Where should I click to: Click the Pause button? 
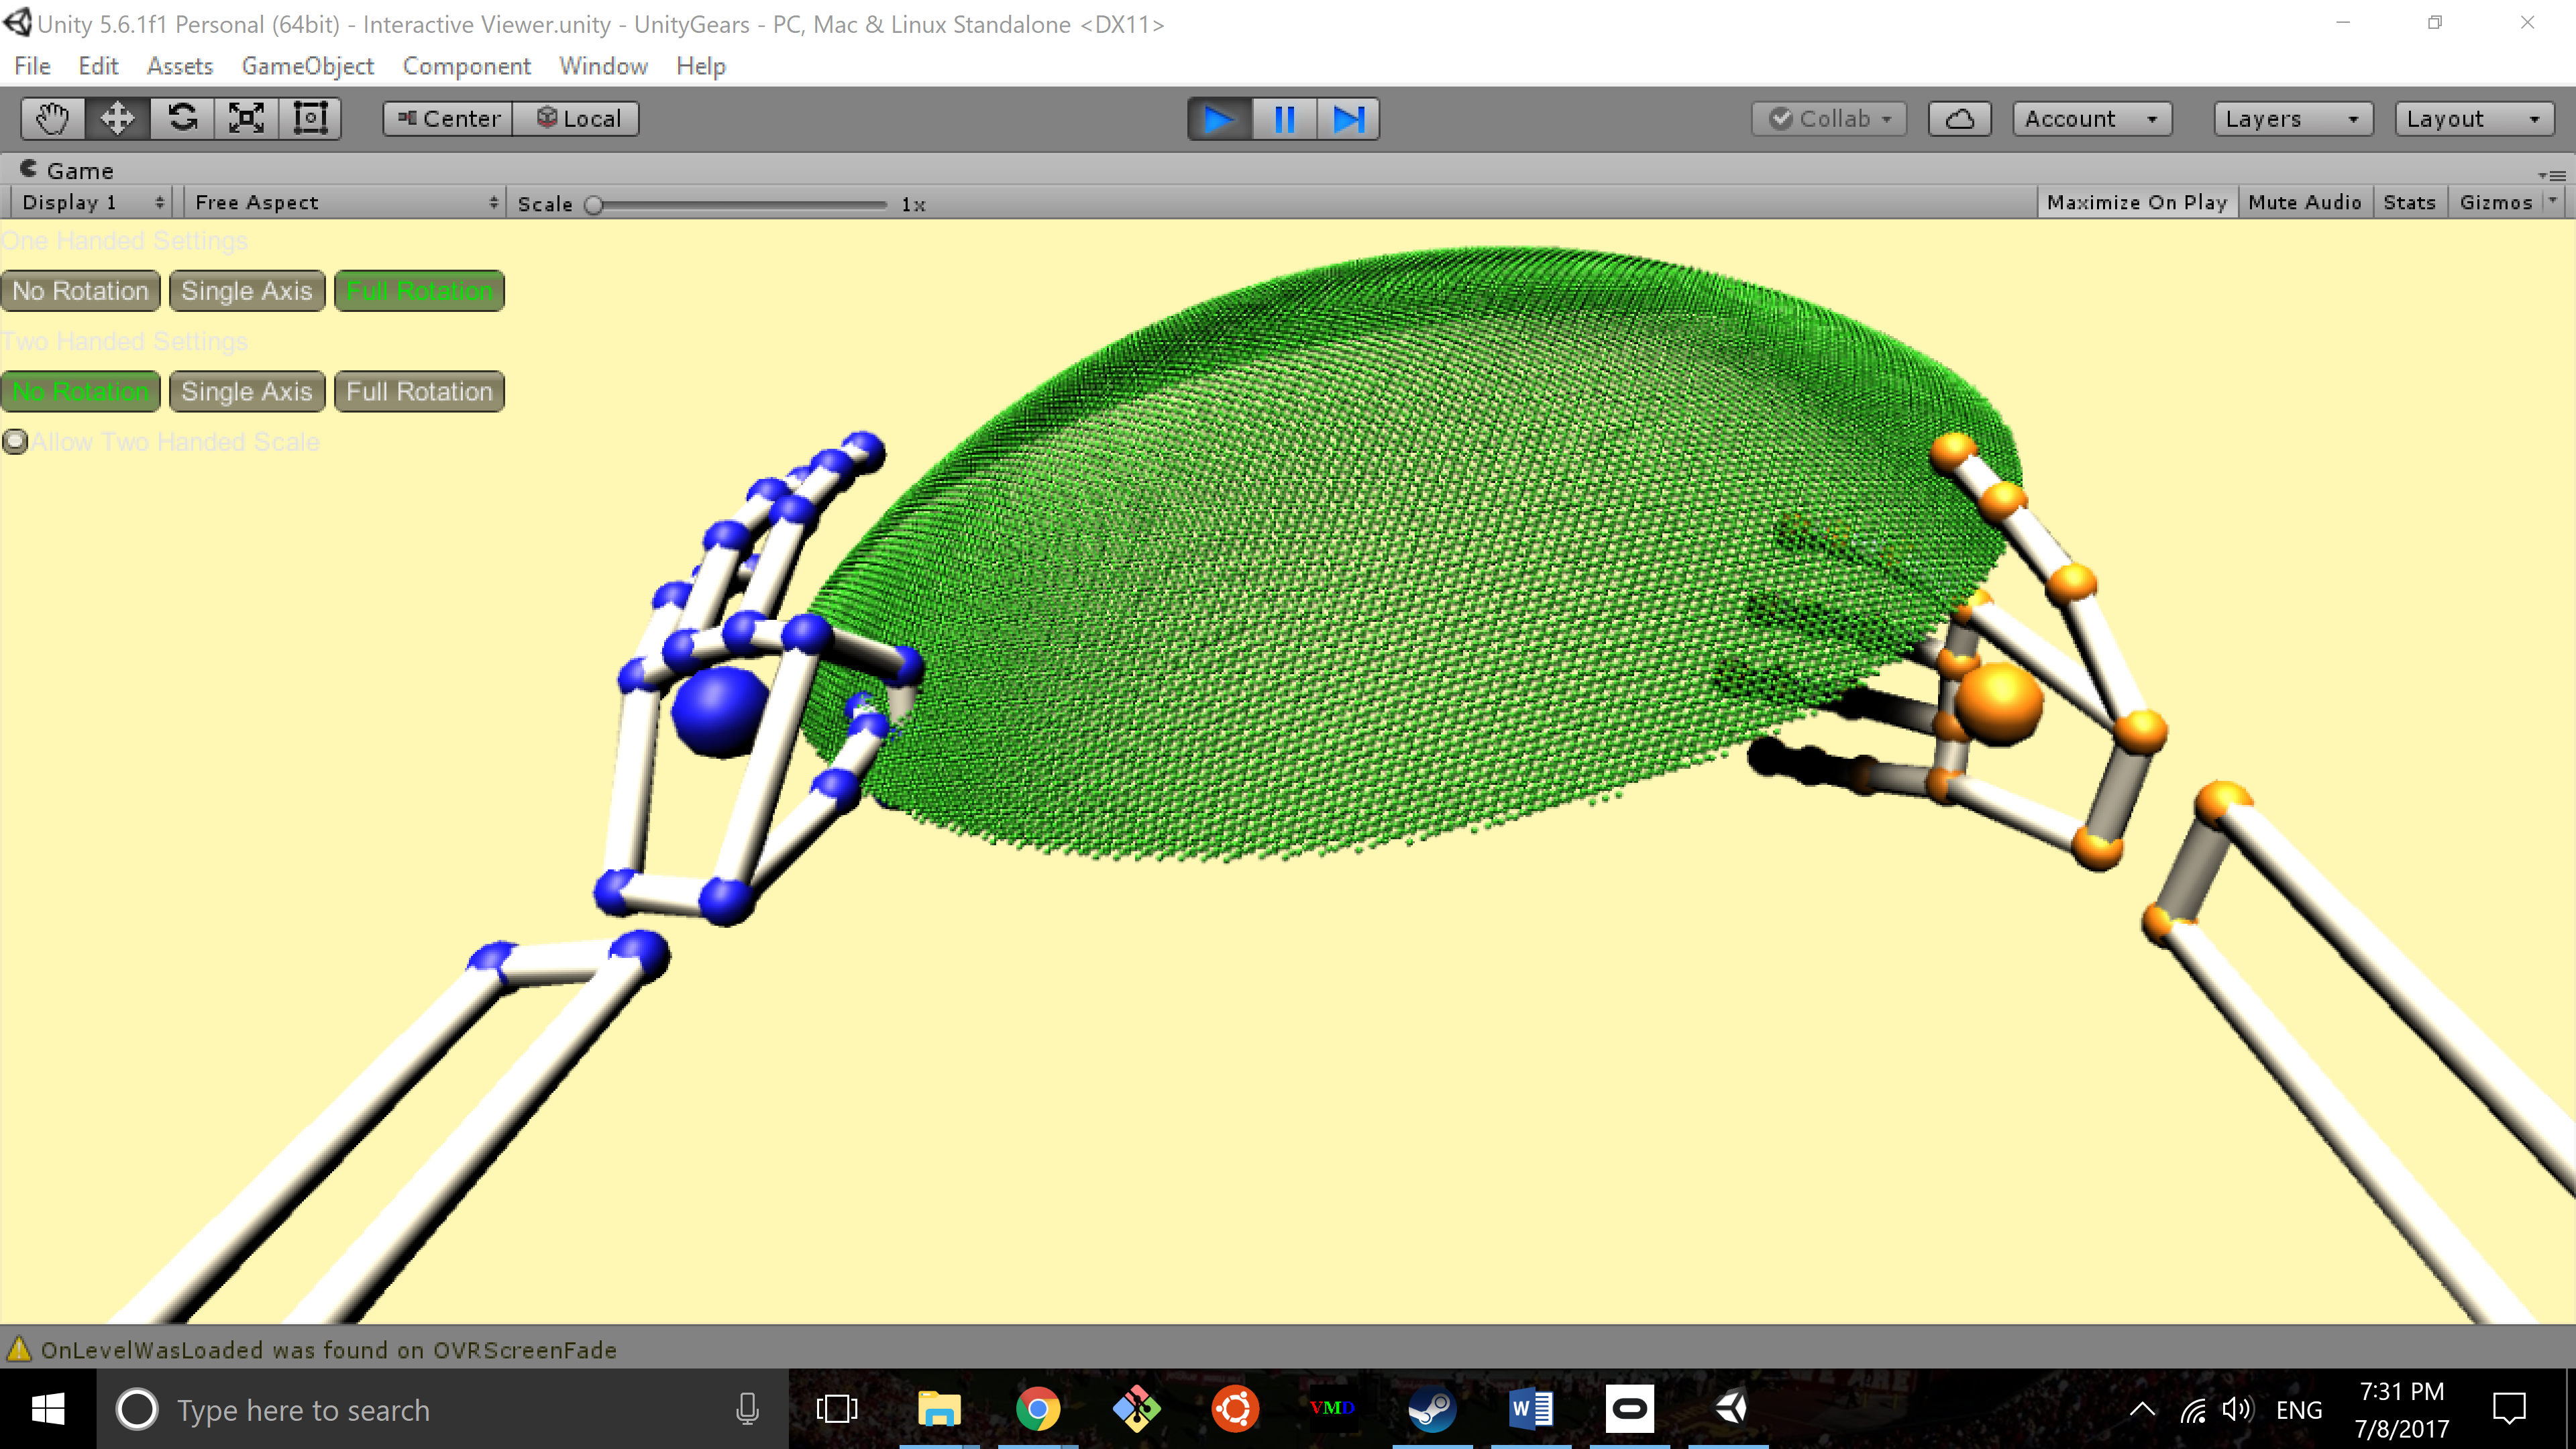point(1284,119)
